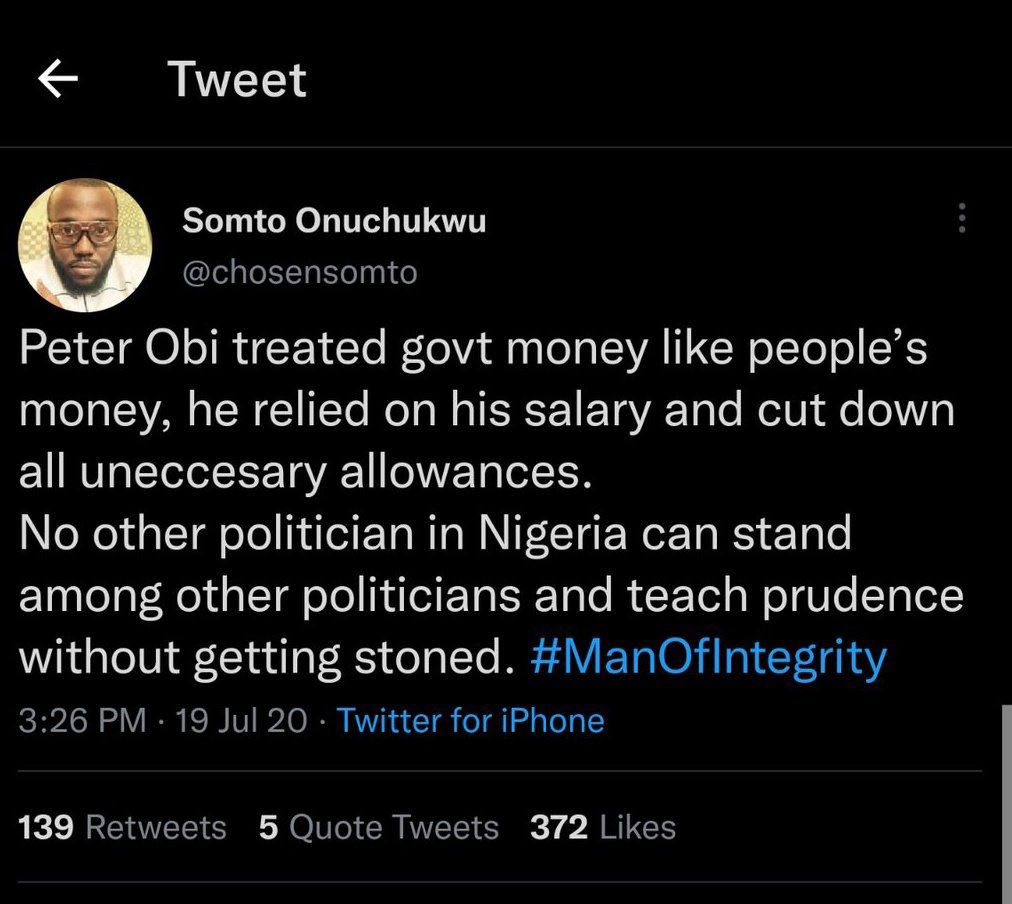The width and height of the screenshot is (1012, 904).
Task: Open Somto Onuchukwu's profile picture
Action: point(85,245)
